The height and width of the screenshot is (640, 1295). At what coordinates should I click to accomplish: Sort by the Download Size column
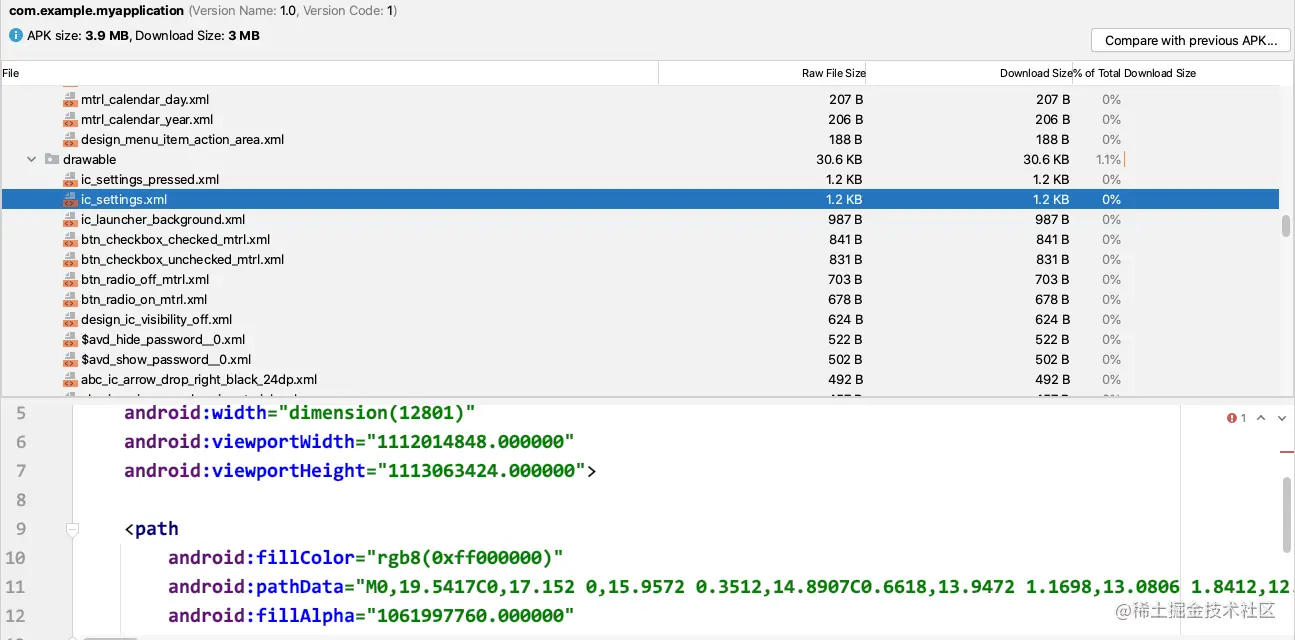click(x=969, y=73)
